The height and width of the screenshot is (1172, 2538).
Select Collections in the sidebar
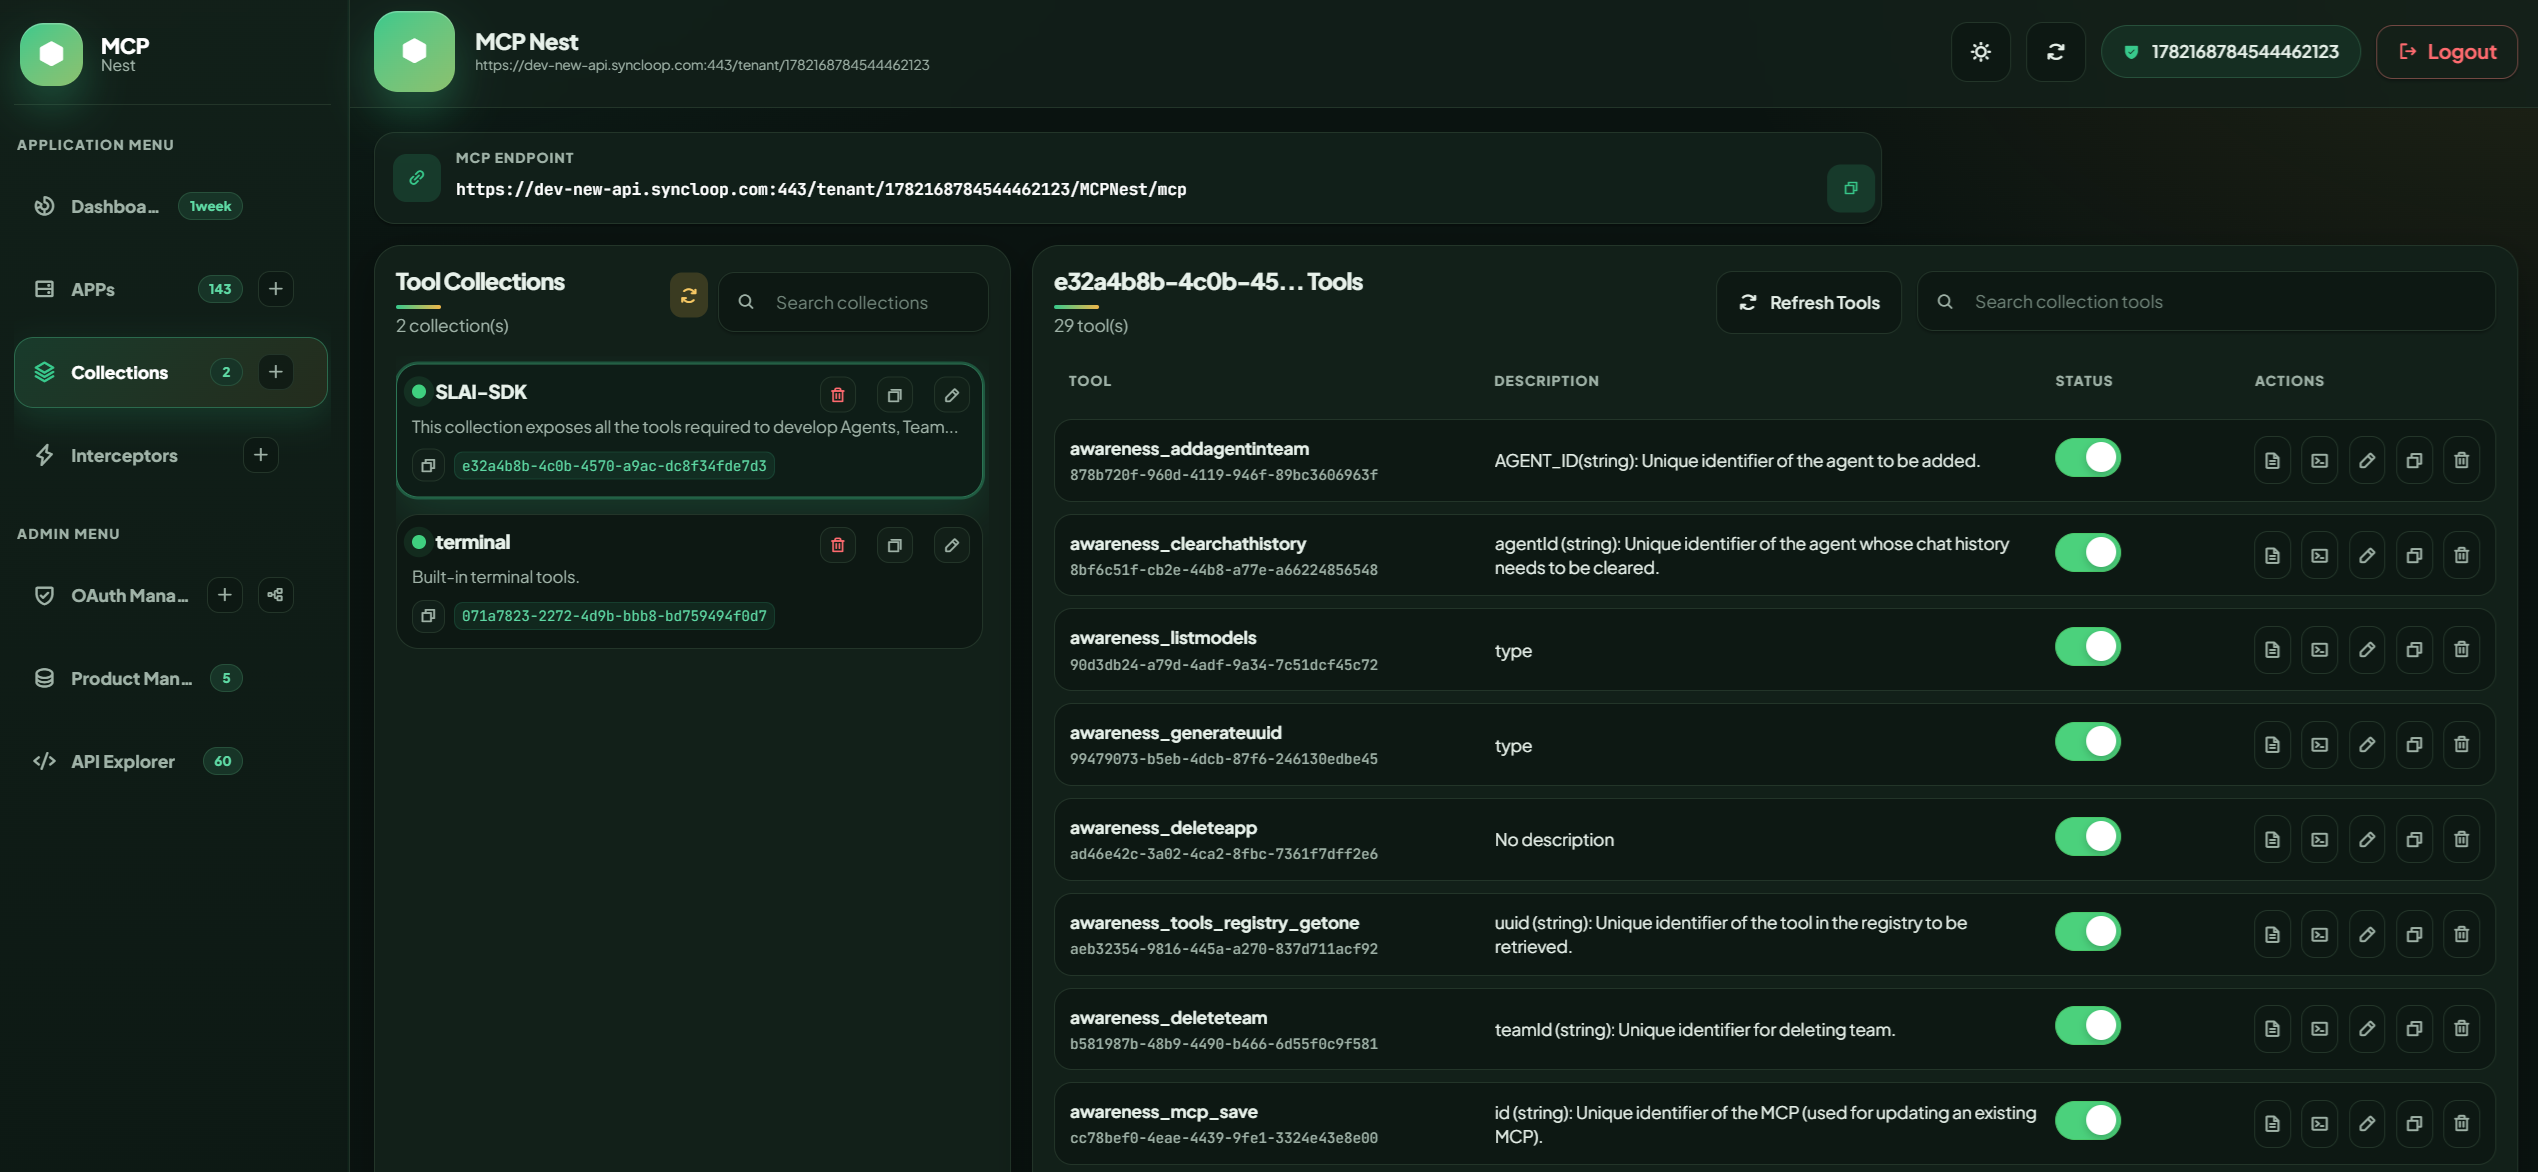171,372
